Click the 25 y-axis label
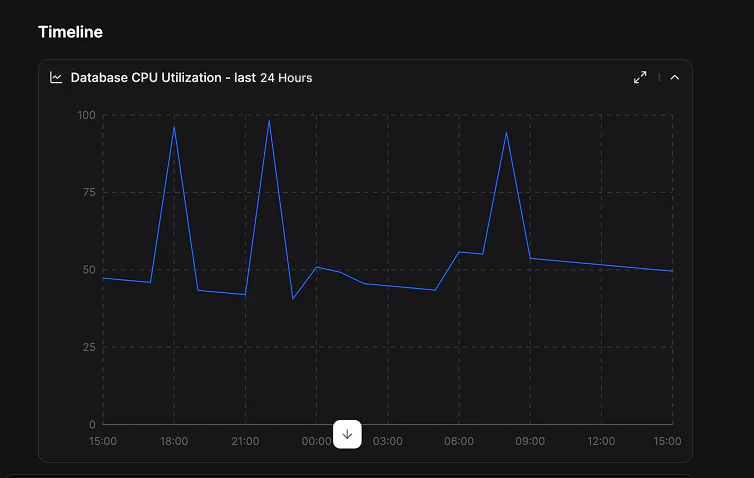Viewport: 754px width, 478px height. point(89,347)
